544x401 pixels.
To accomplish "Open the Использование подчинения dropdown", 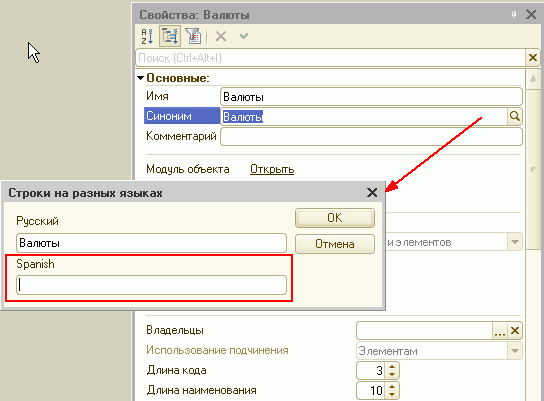I will (515, 351).
